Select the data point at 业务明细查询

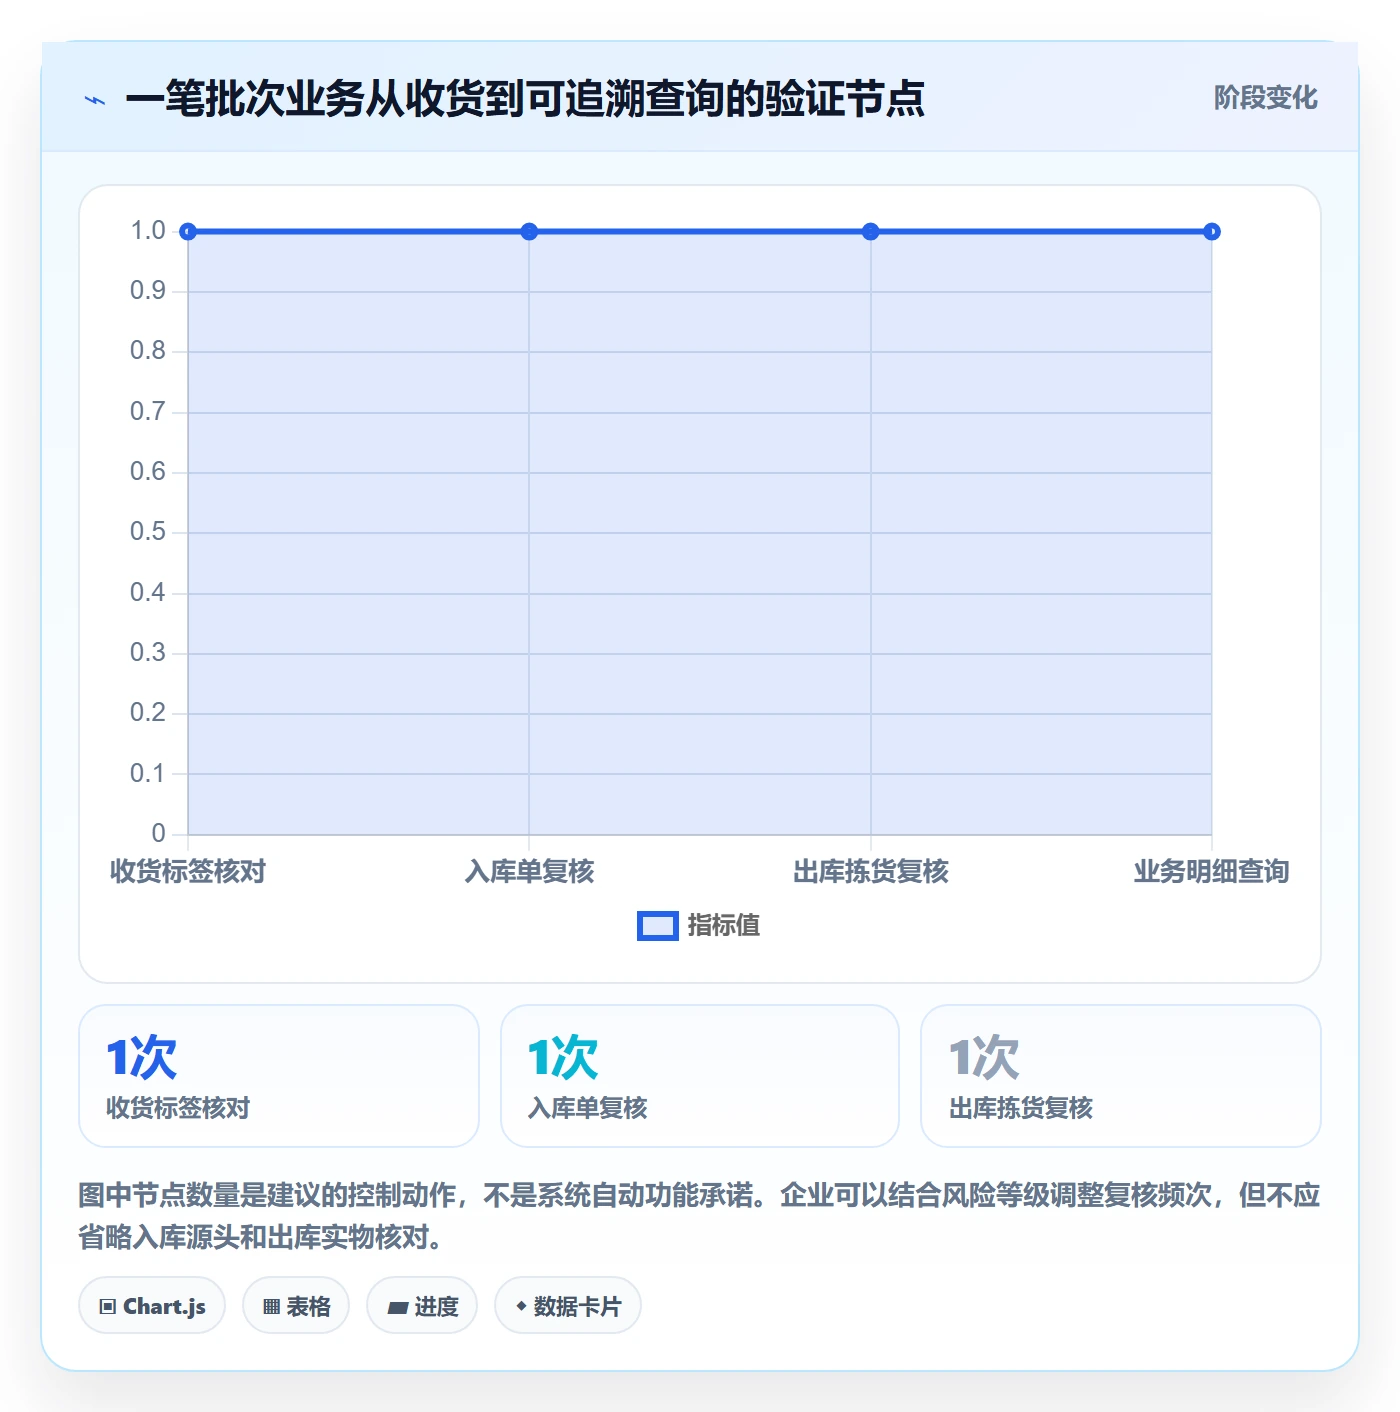tap(1211, 232)
